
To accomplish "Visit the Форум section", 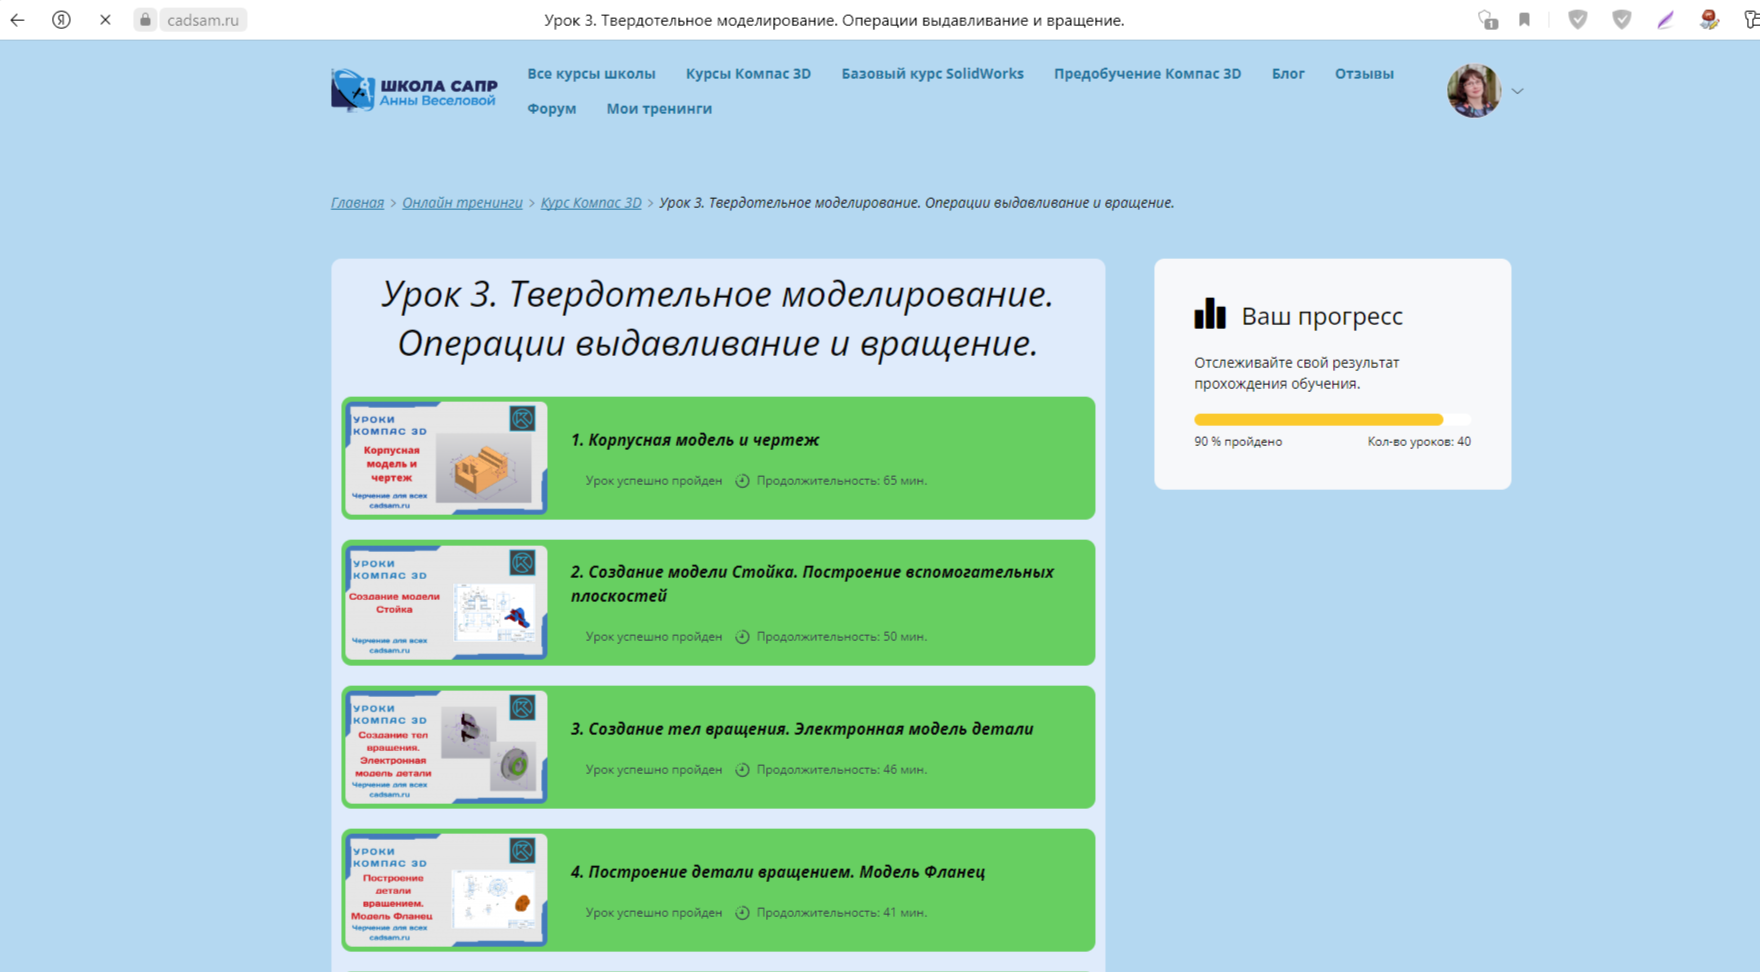I will (x=552, y=109).
